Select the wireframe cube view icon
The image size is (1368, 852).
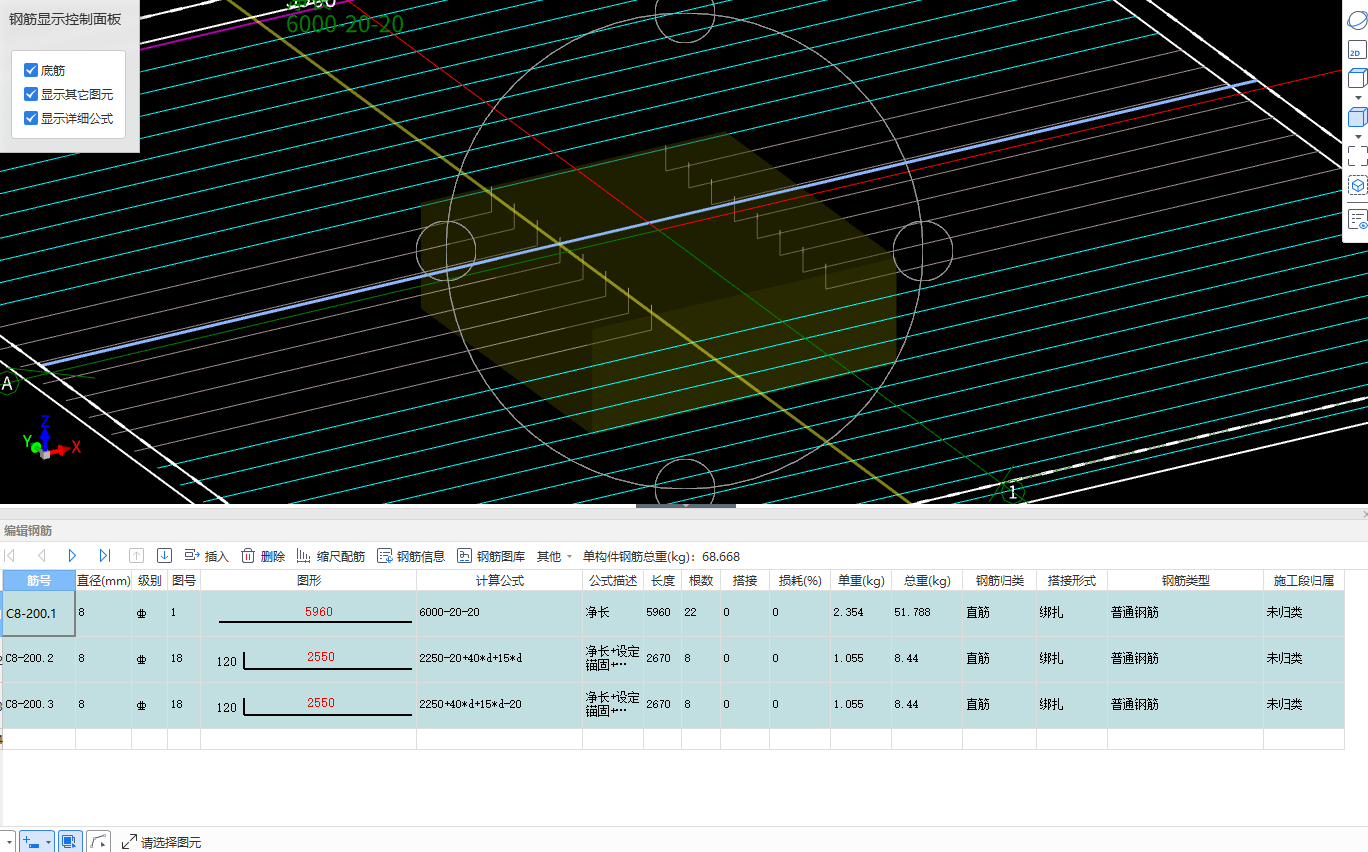point(1357,78)
